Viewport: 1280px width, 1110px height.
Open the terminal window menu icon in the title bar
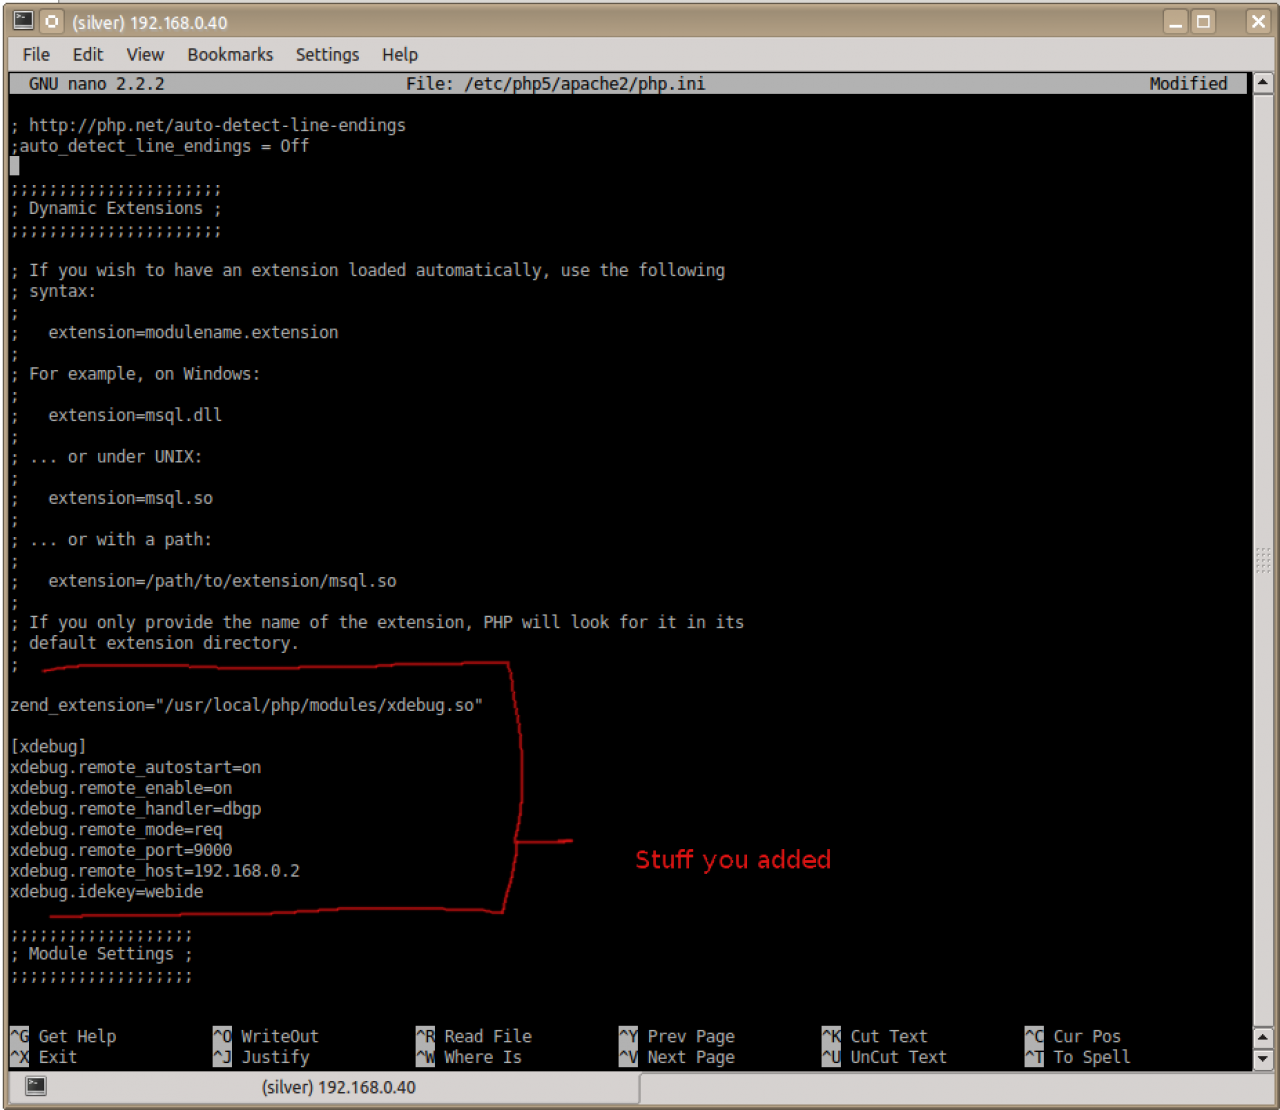point(23,21)
